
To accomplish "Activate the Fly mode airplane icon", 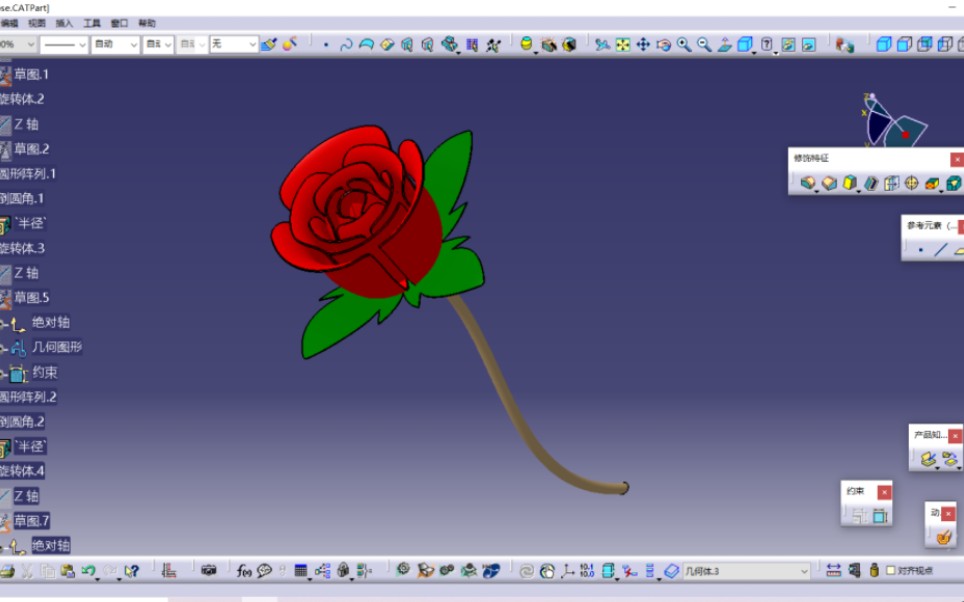I will pyautogui.click(x=602, y=44).
